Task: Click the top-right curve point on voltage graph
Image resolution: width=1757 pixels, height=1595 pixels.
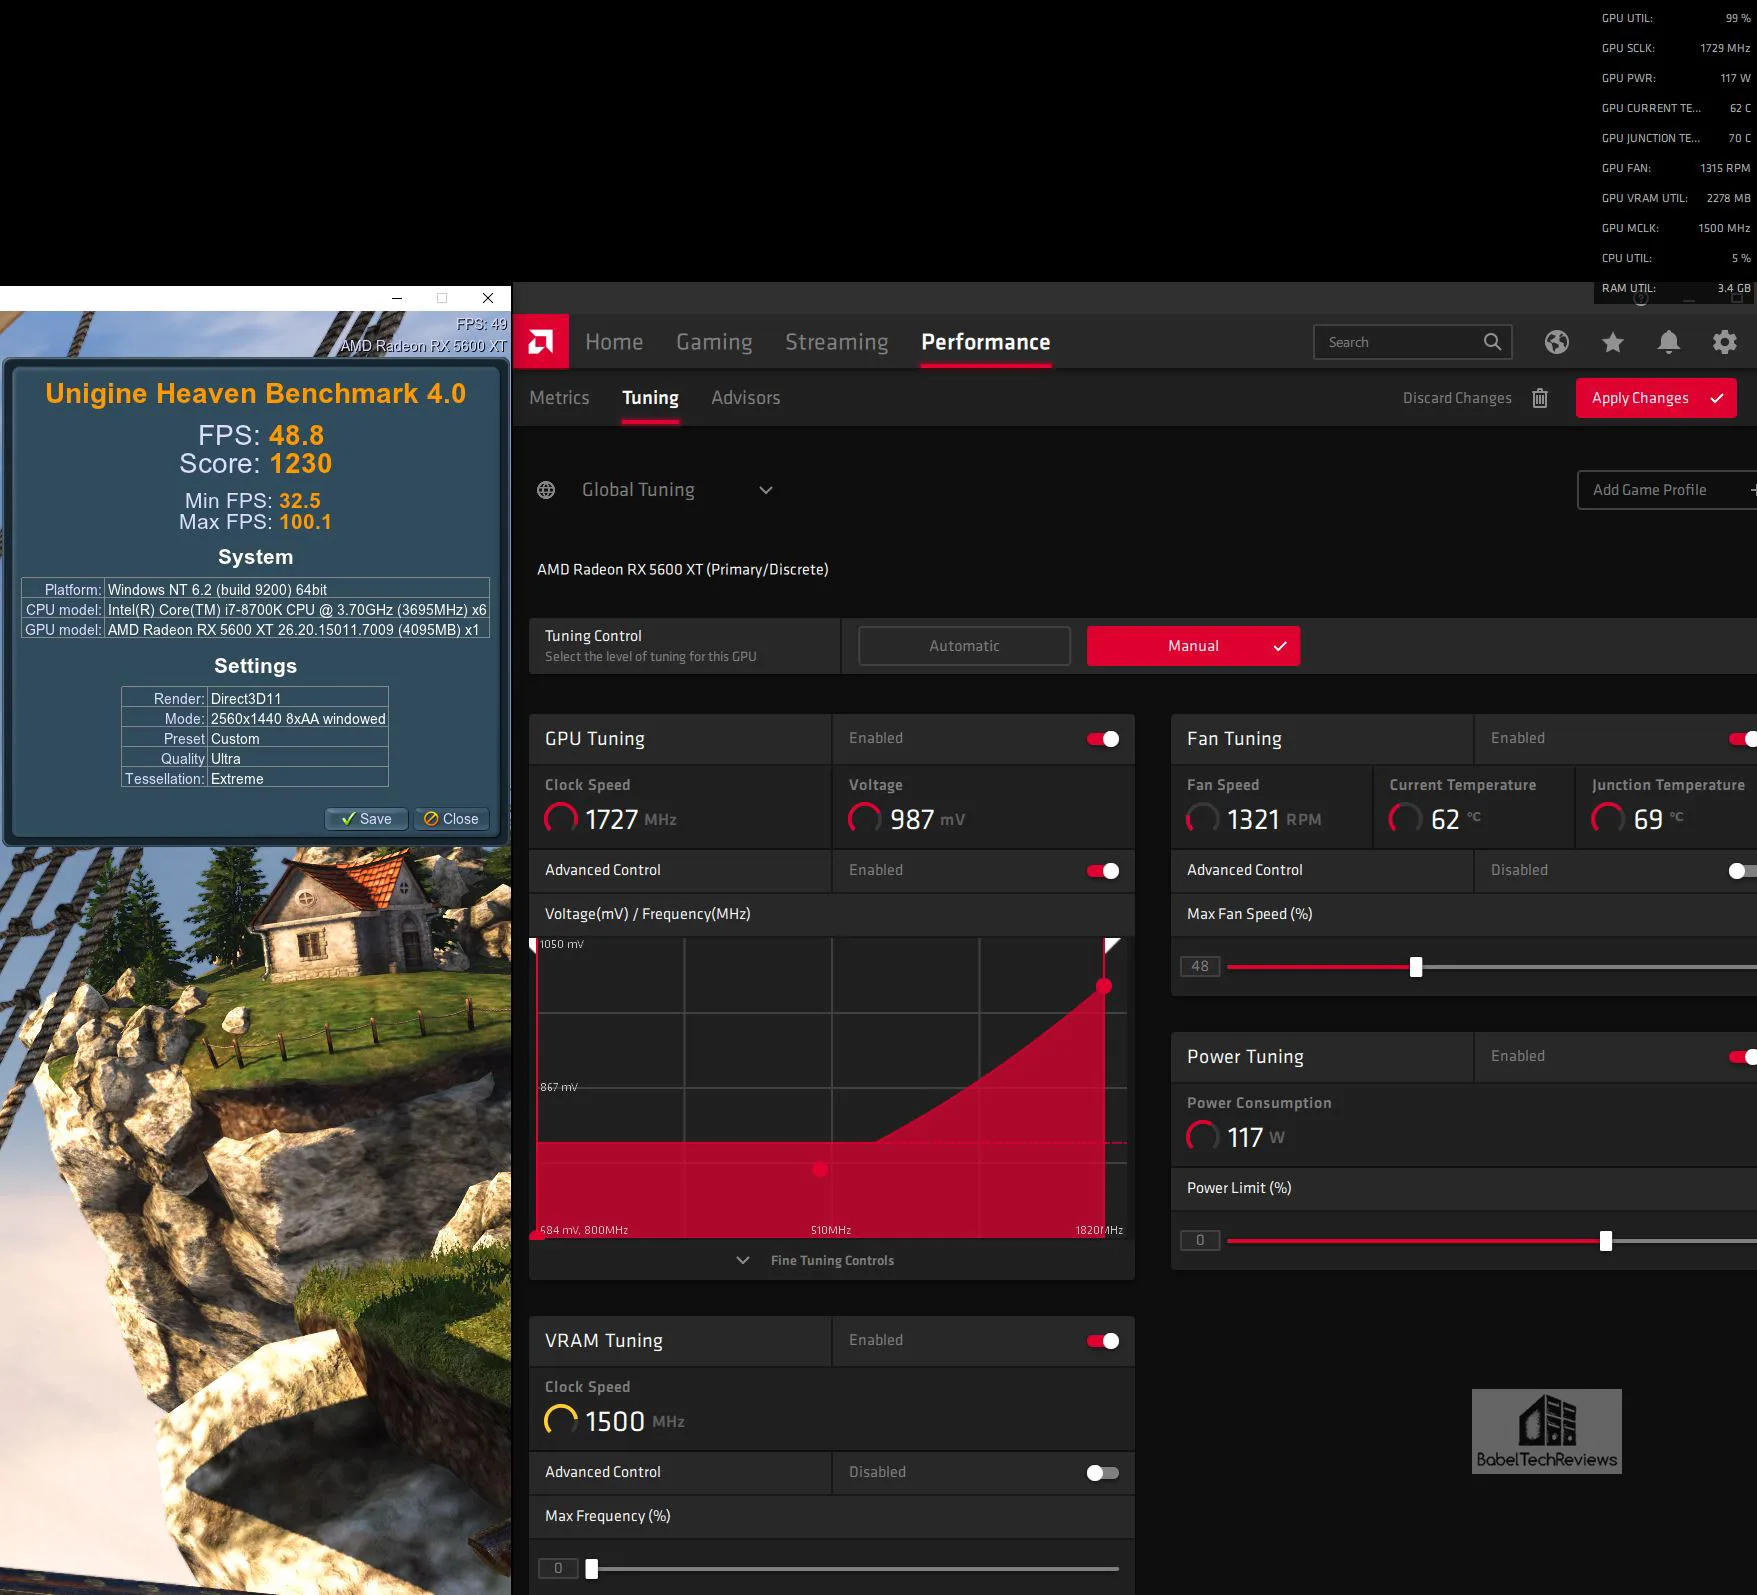Action: point(1104,986)
